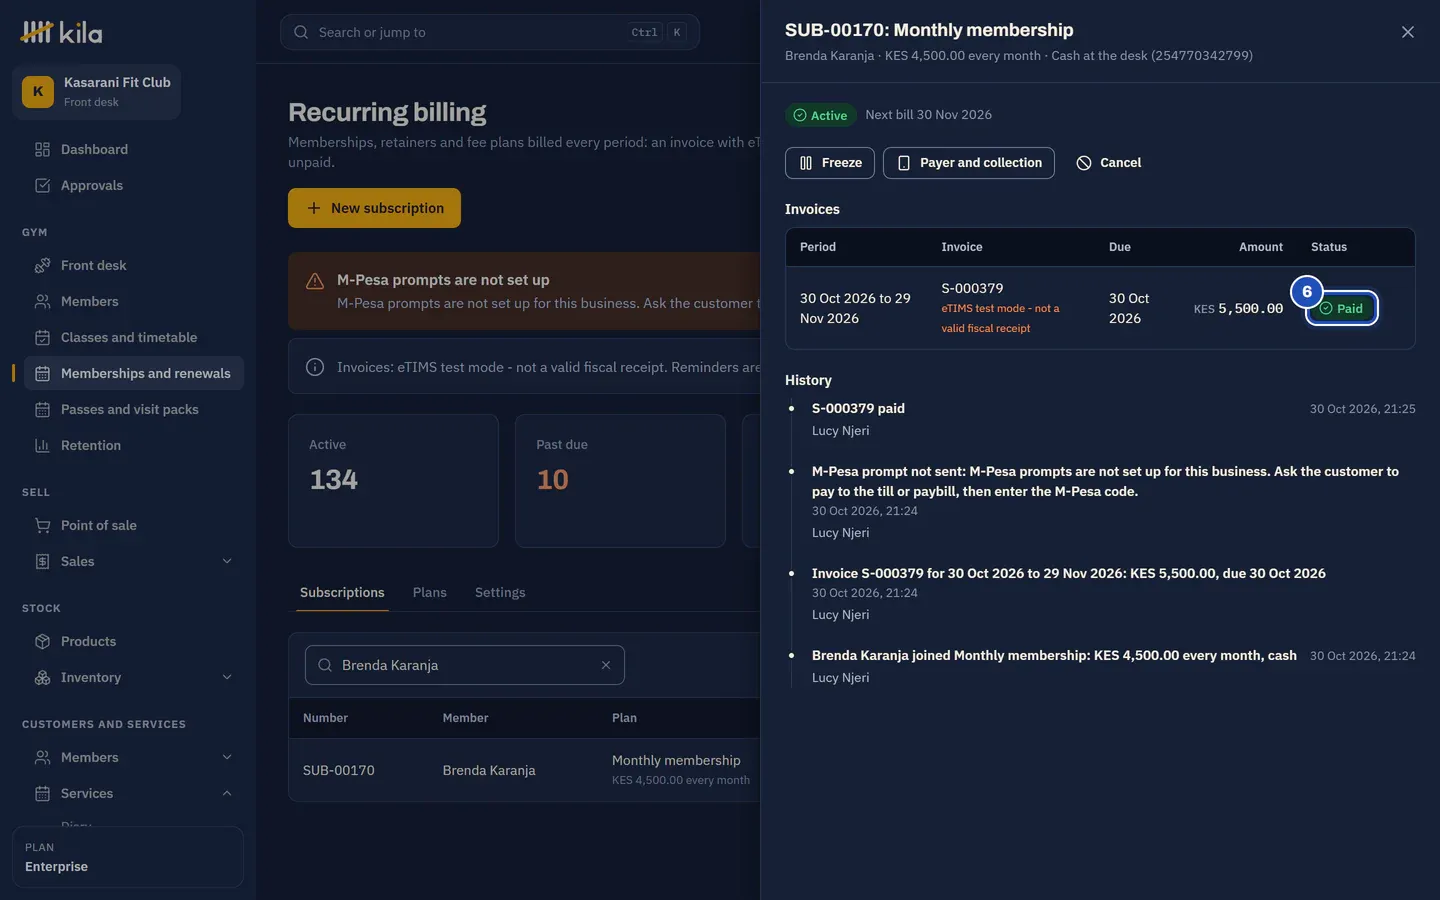Viewport: 1440px width, 900px height.
Task: Clear the Brenda Karanja search filter
Action: (605, 665)
